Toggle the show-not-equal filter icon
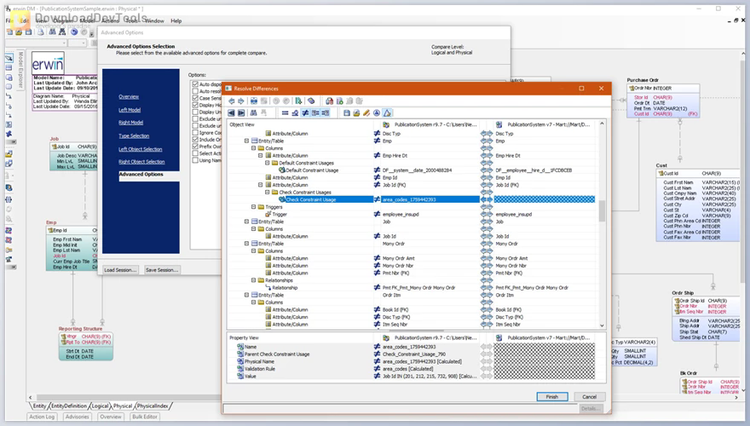 (x=305, y=113)
